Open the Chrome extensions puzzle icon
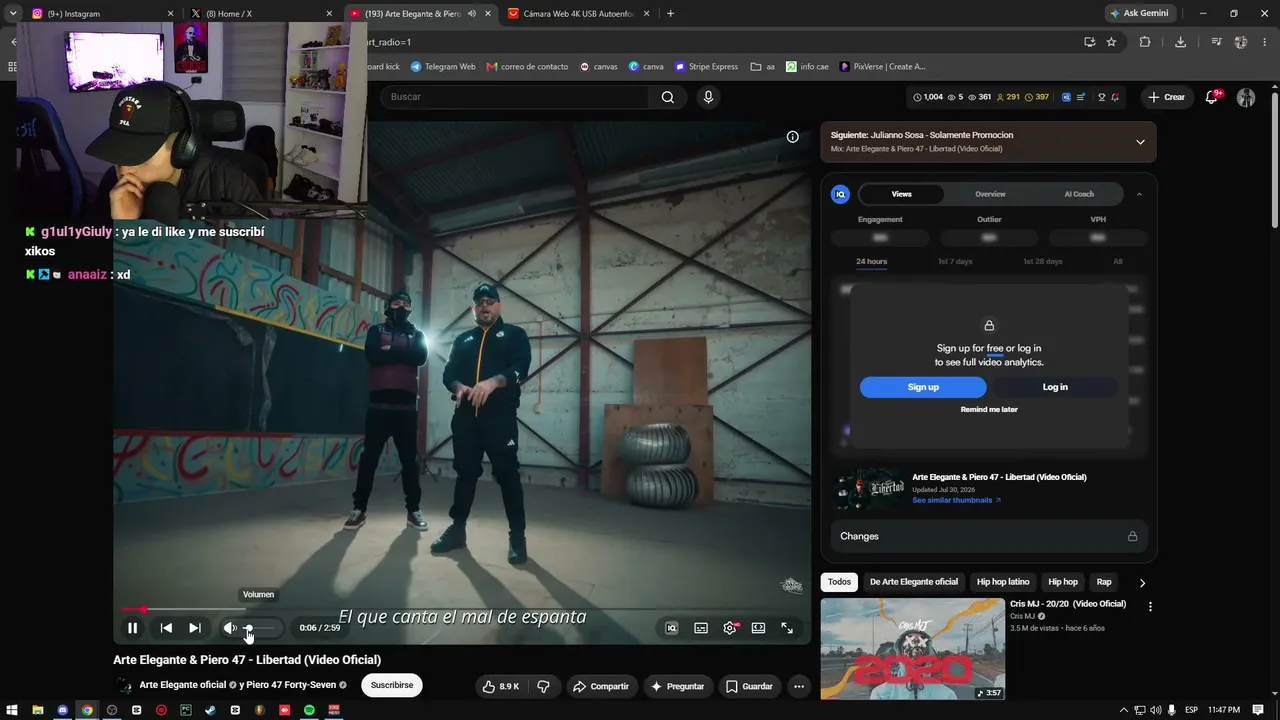 (1145, 42)
